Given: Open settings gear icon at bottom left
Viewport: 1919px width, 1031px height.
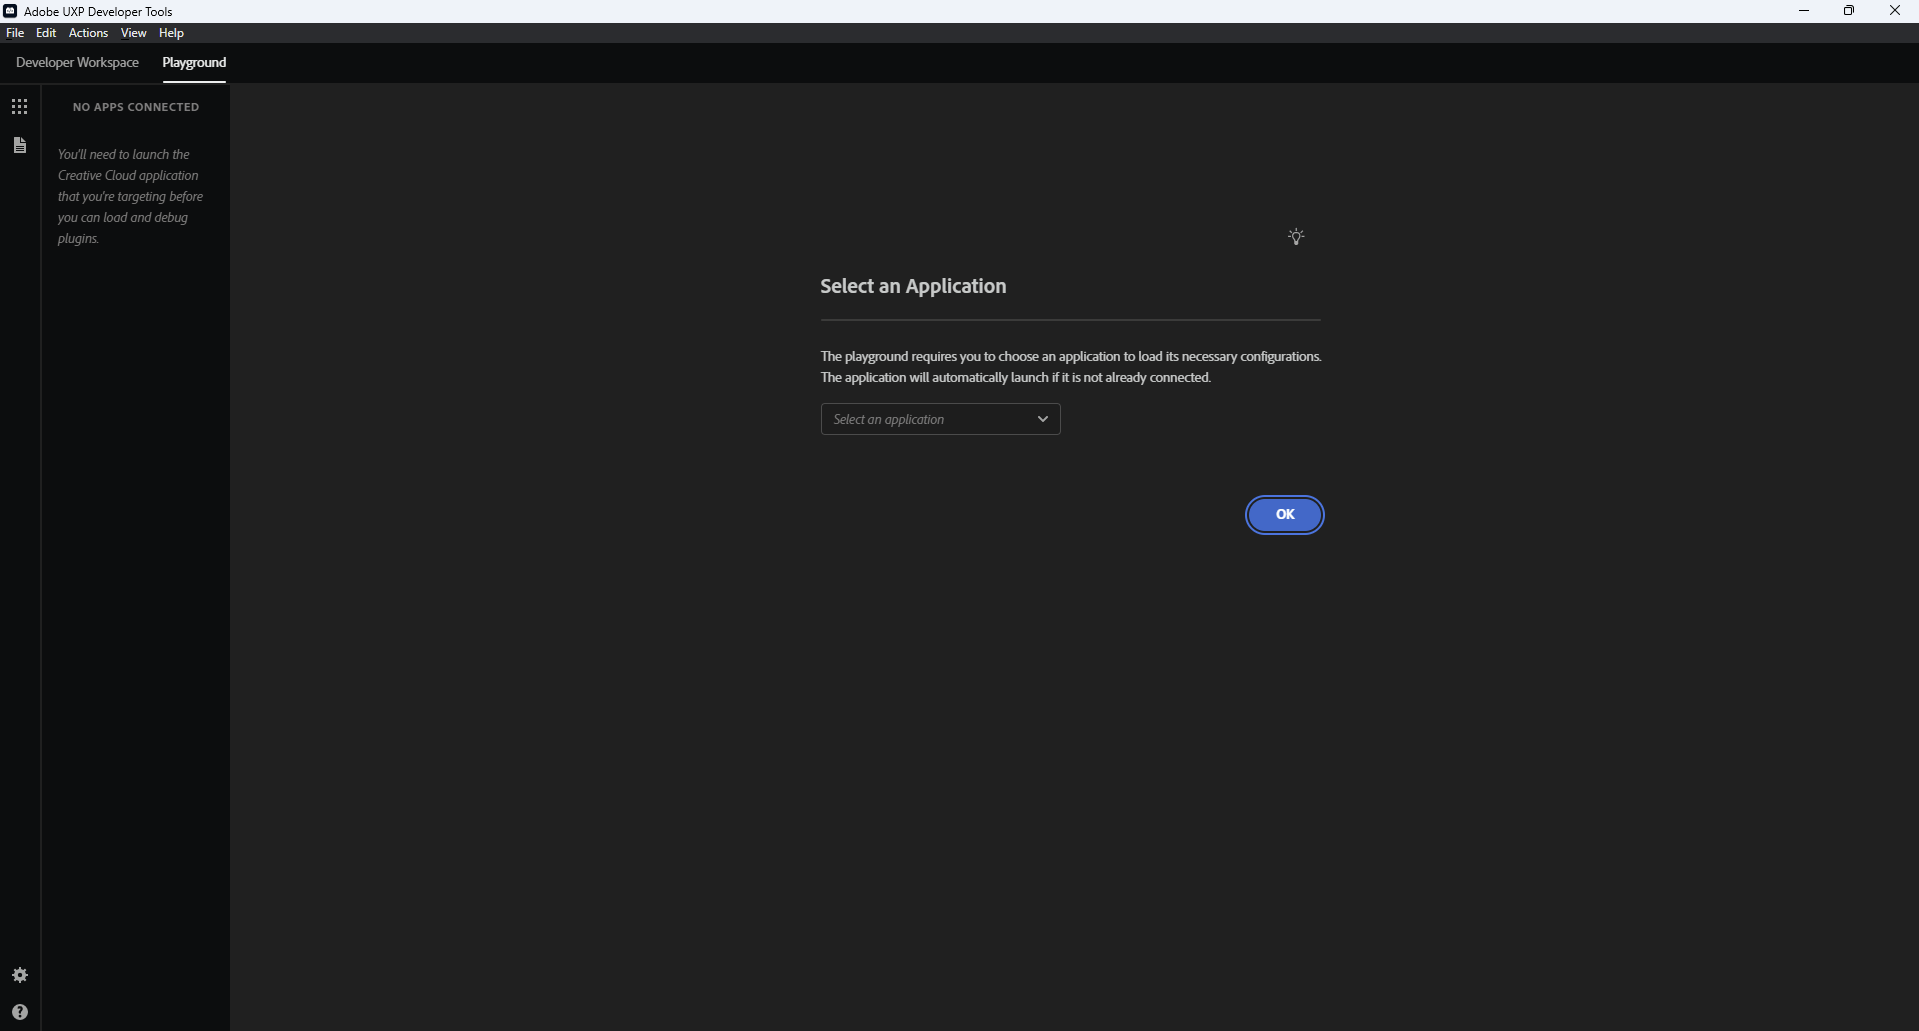Looking at the screenshot, I should pyautogui.click(x=20, y=975).
